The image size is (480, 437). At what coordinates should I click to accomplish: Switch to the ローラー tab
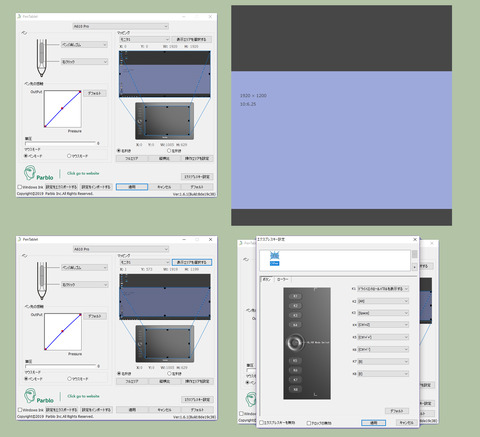point(282,279)
